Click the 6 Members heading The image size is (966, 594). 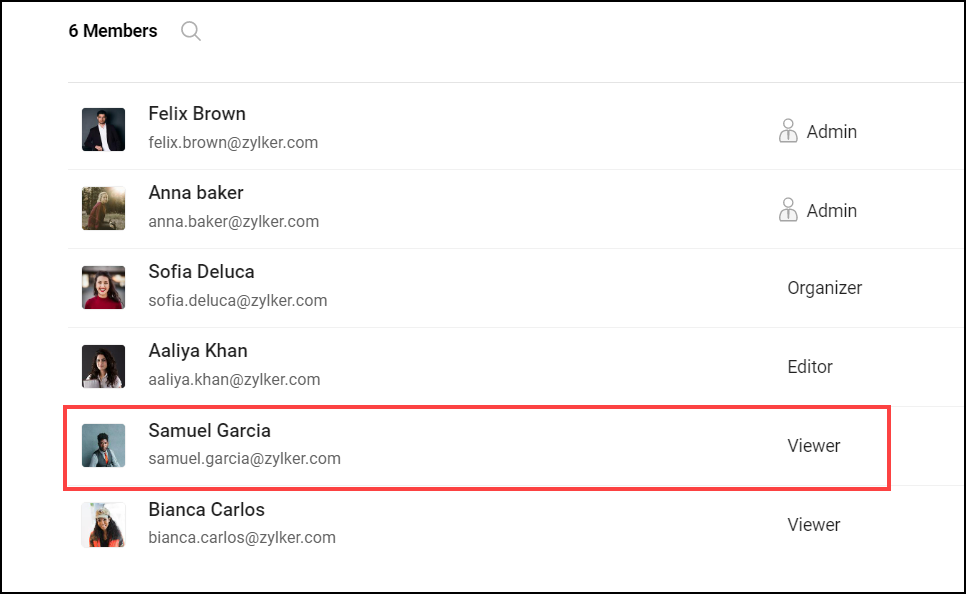[113, 31]
